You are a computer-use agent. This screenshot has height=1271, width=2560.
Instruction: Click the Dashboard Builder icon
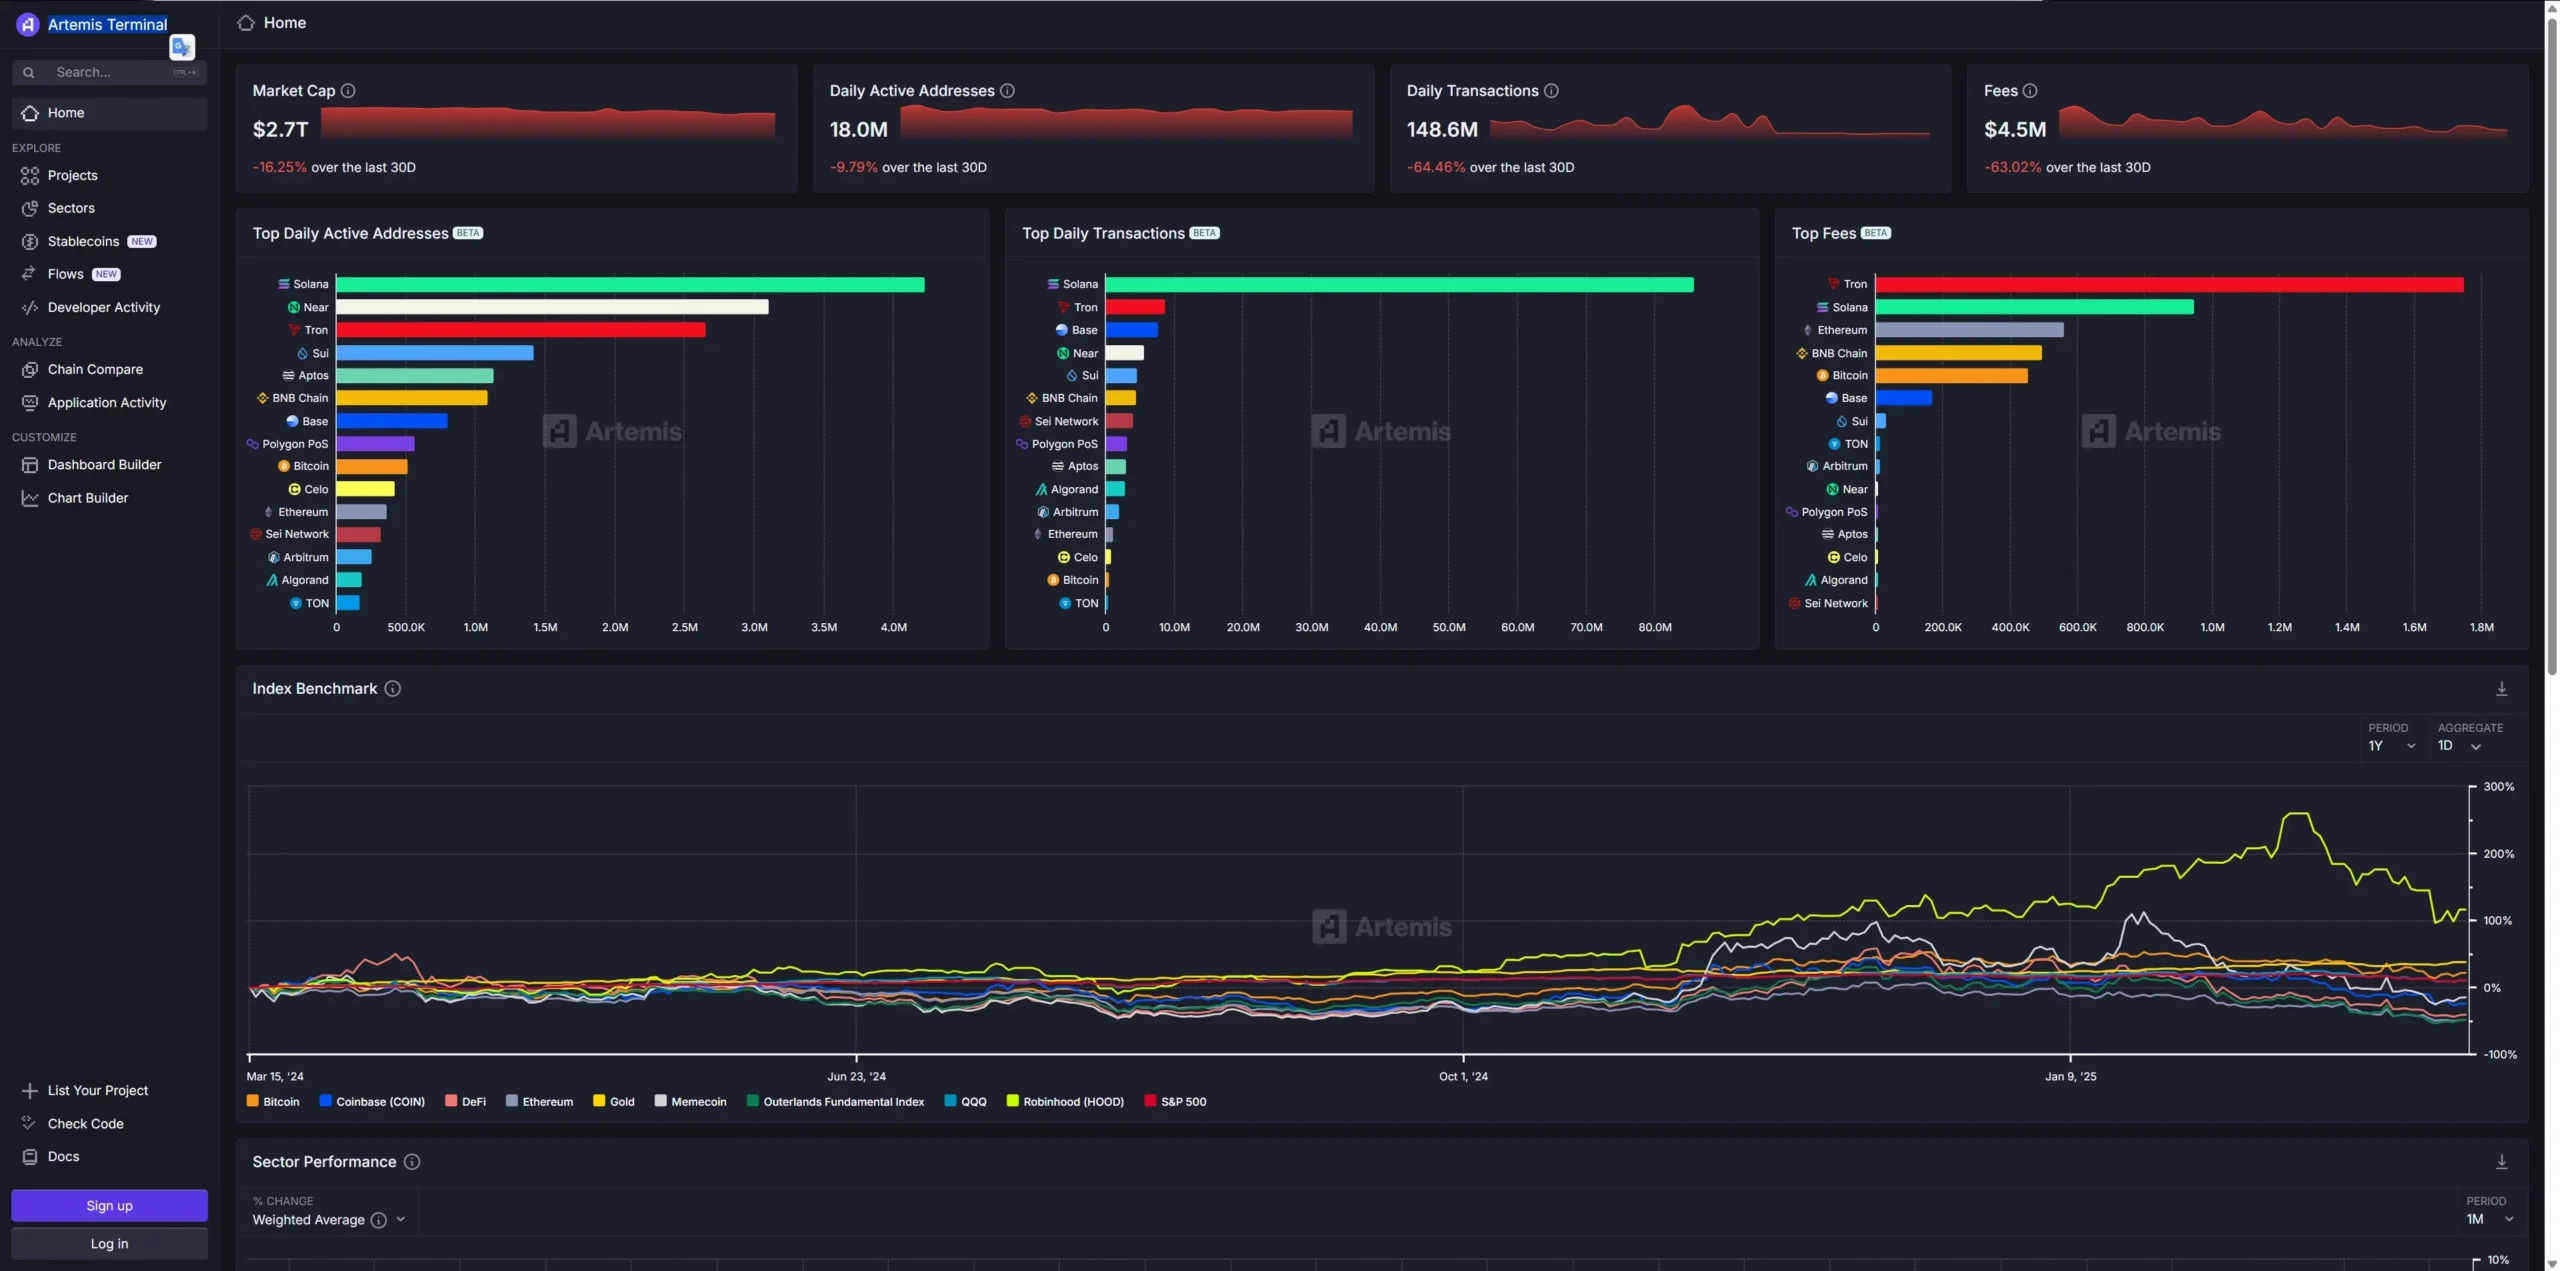click(30, 464)
